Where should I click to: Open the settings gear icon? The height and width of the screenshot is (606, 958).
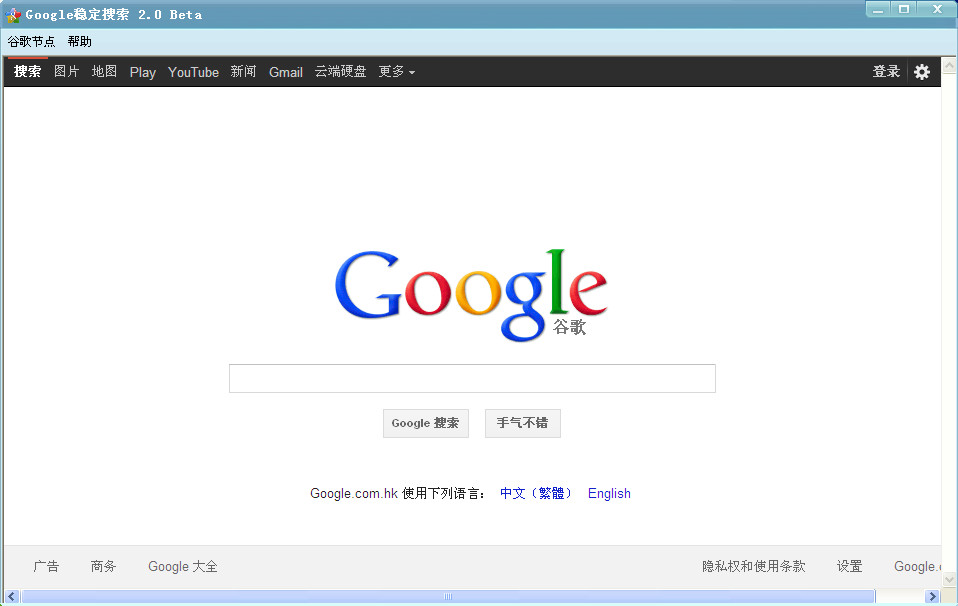[x=921, y=72]
